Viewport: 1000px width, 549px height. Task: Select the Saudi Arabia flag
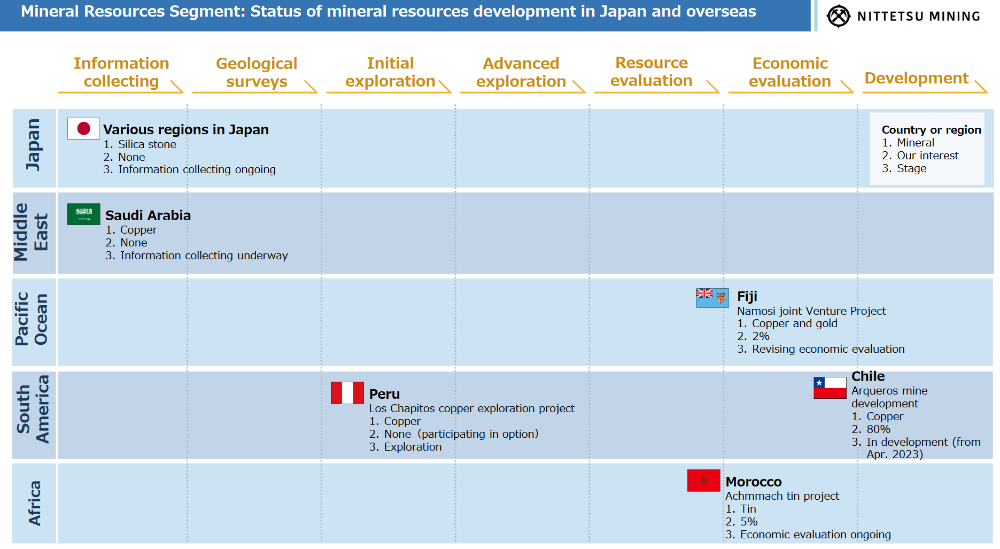point(83,214)
